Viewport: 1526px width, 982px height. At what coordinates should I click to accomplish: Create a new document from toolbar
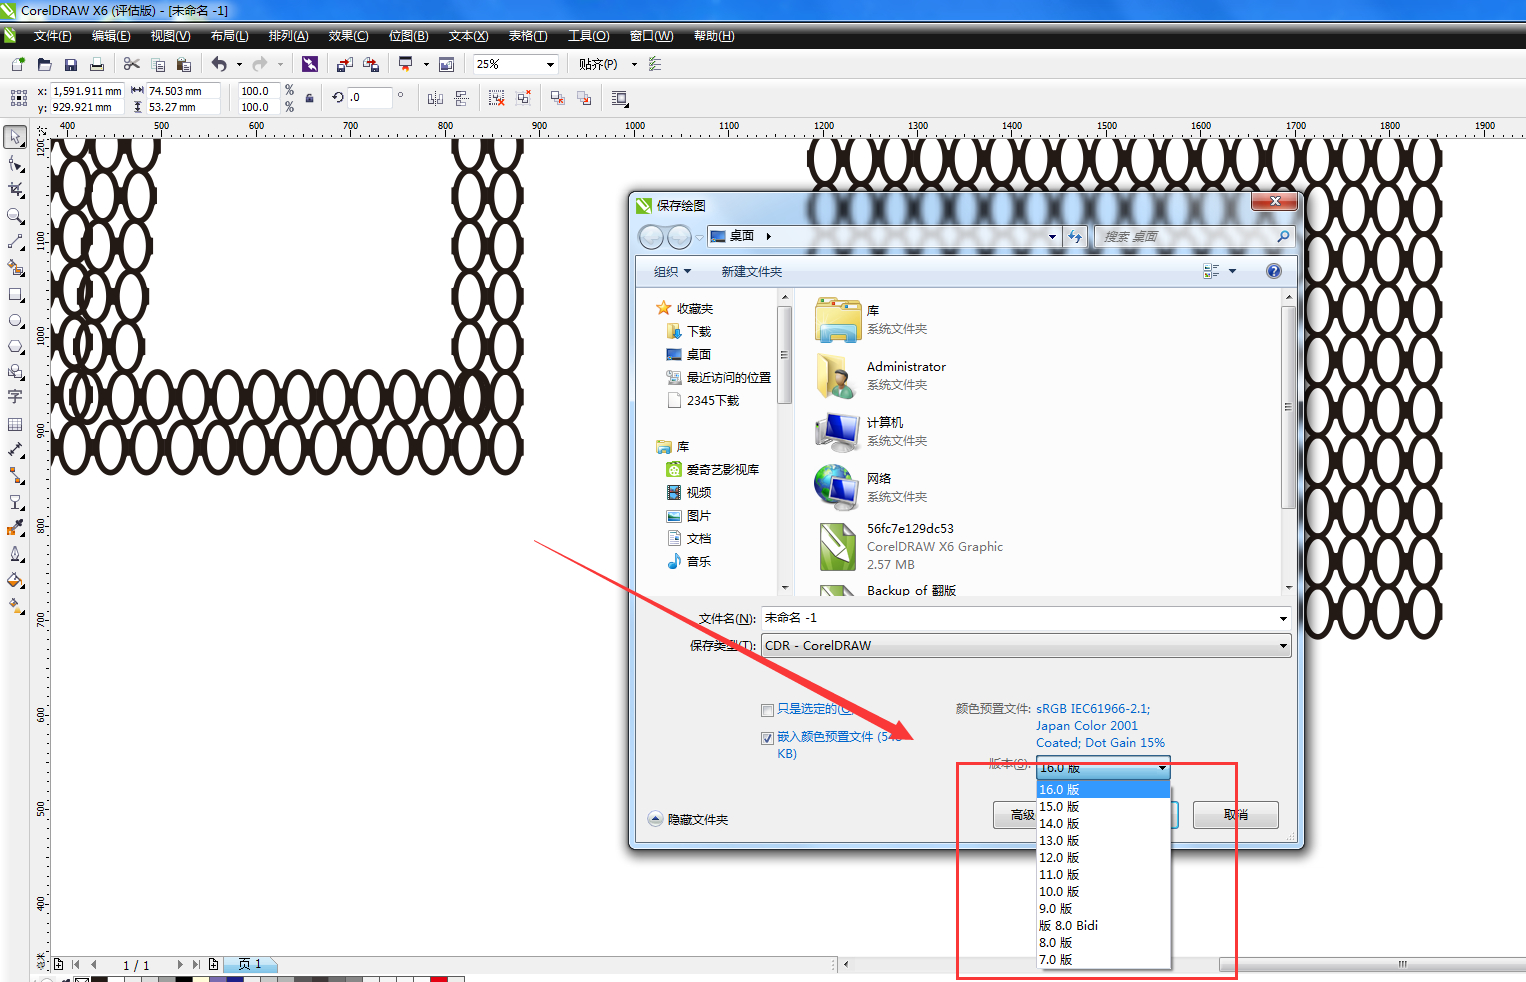point(18,64)
